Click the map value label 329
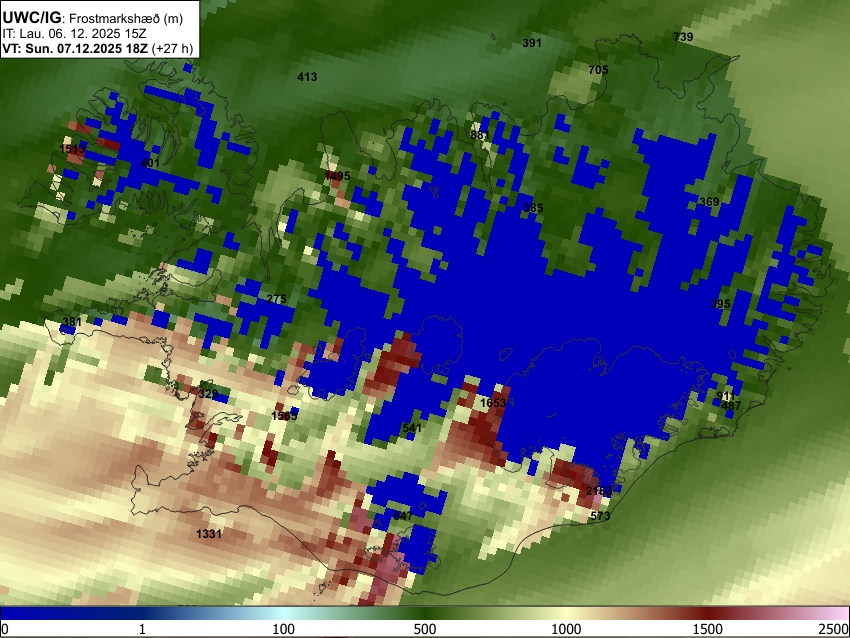The width and height of the screenshot is (850, 638). click(208, 394)
